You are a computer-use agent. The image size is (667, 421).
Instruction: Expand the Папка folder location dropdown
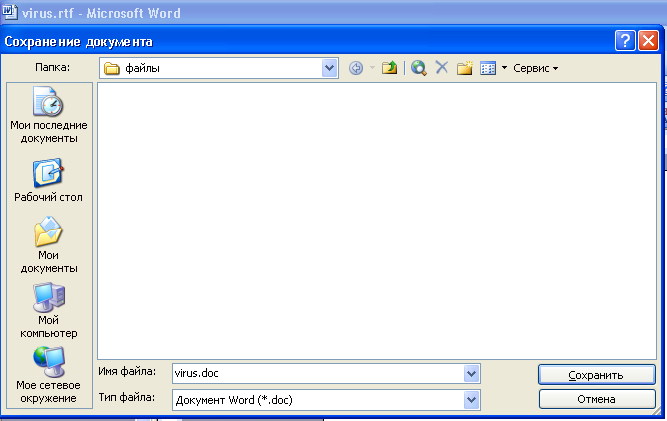coord(330,68)
